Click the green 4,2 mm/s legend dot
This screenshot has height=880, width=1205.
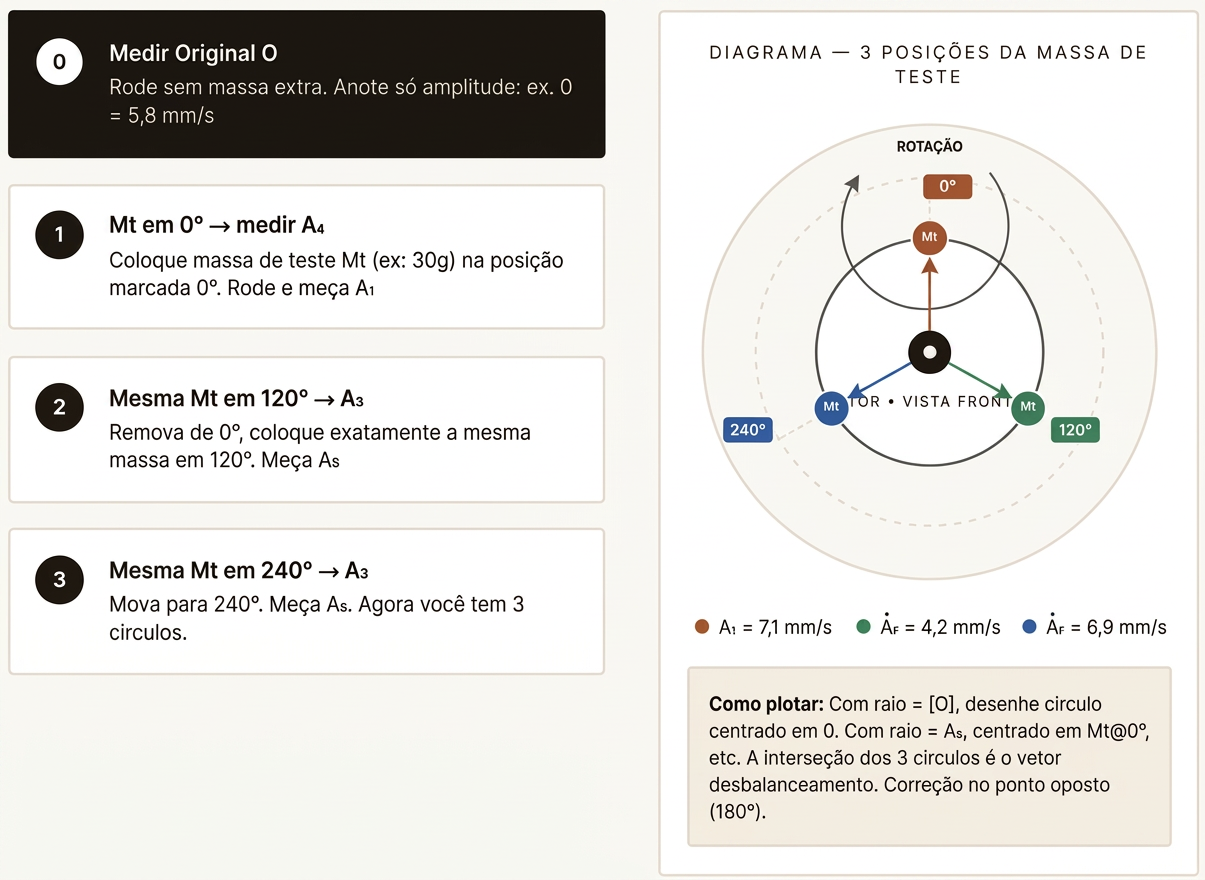coord(864,627)
